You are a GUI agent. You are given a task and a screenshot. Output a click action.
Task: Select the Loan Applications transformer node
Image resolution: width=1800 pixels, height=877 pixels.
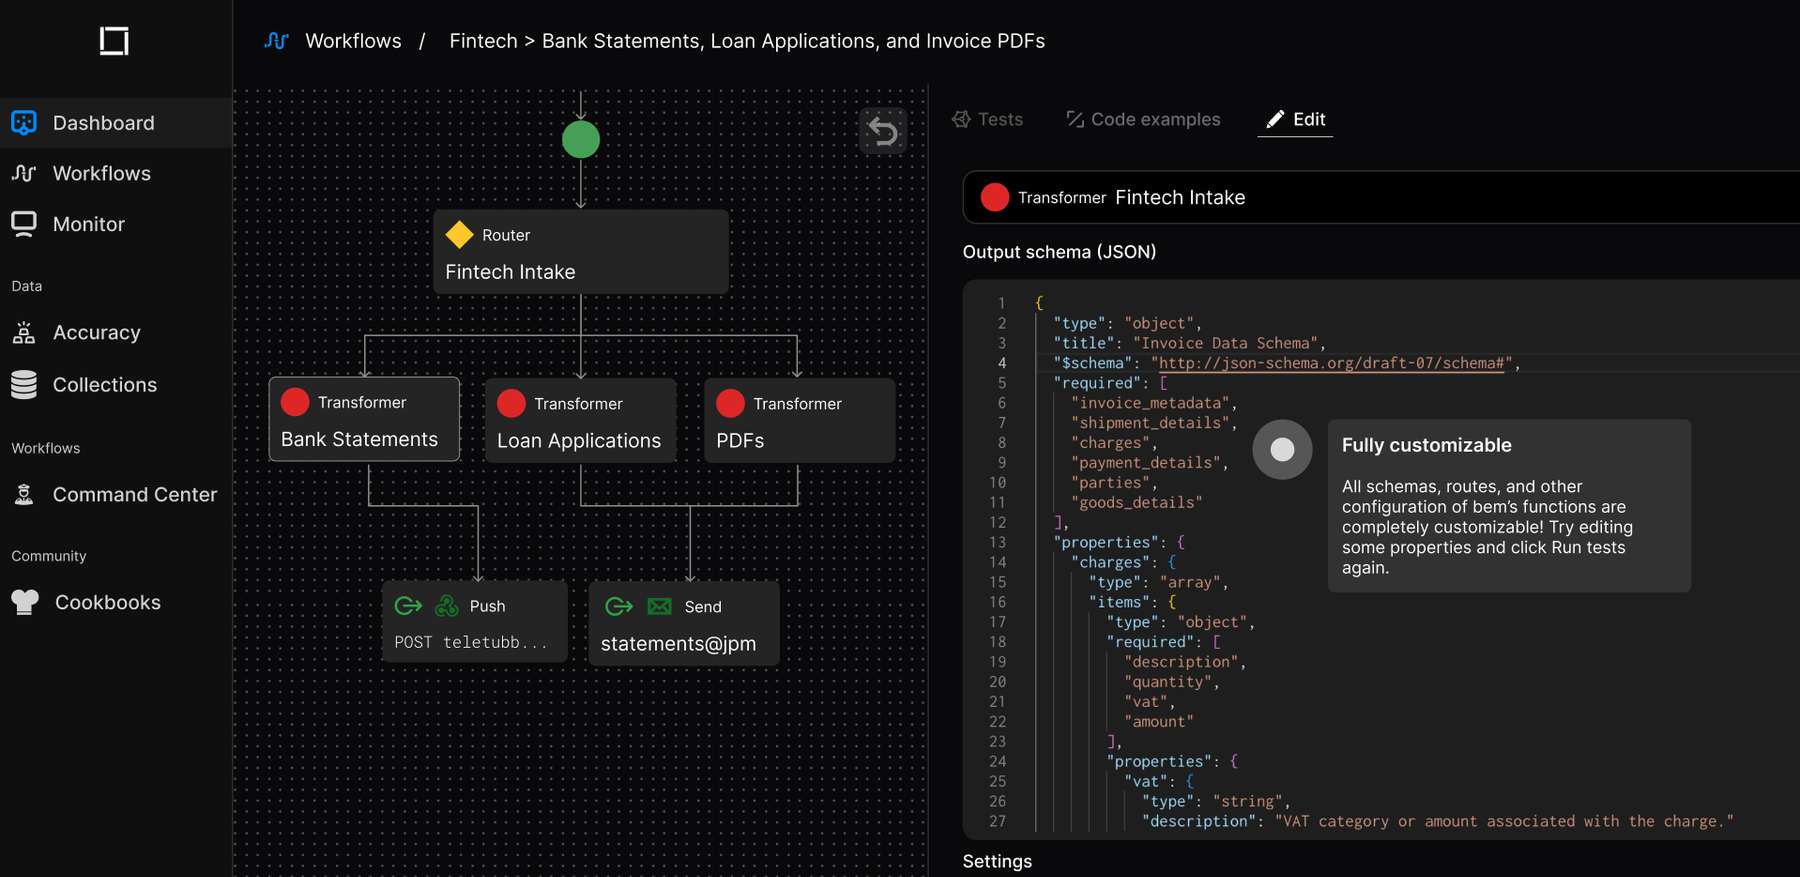point(581,421)
